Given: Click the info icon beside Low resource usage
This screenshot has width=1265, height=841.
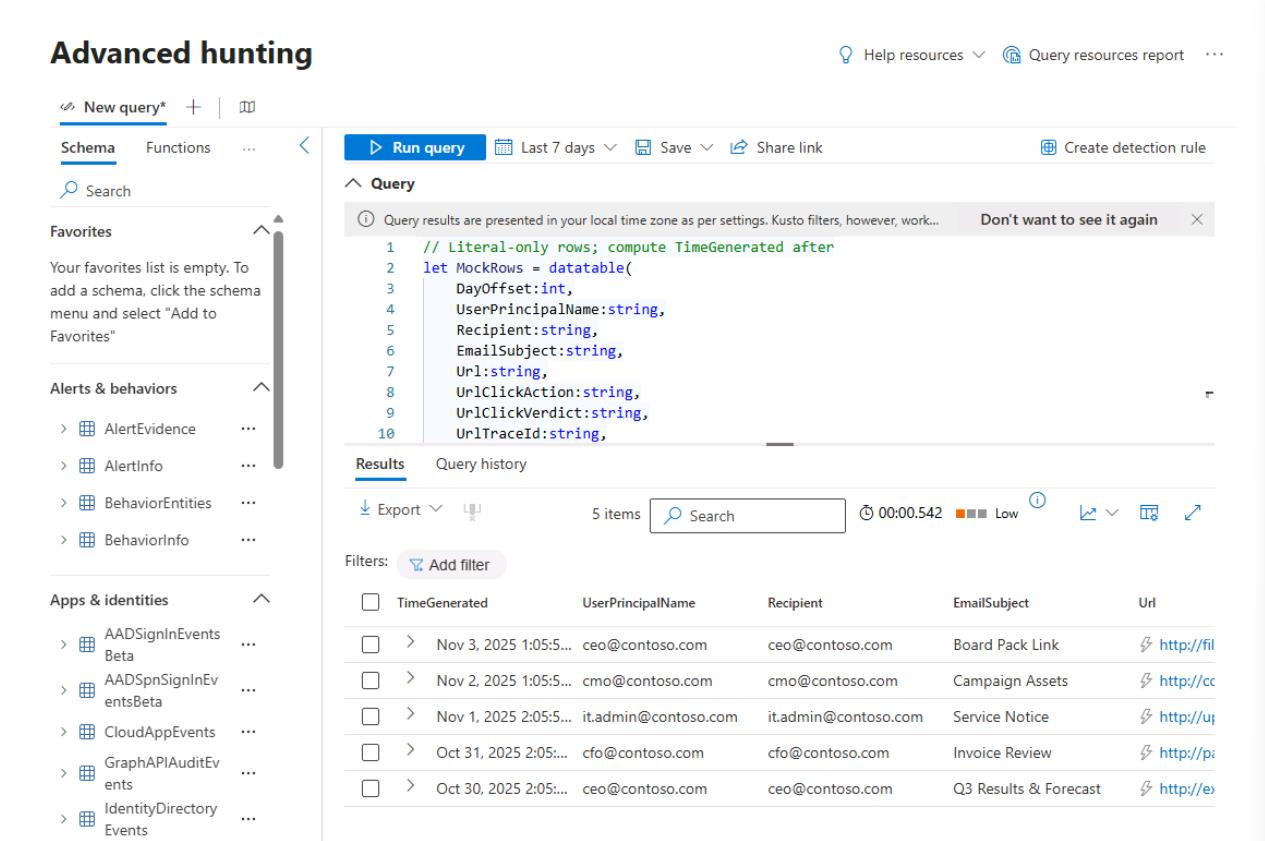Looking at the screenshot, I should (1036, 502).
